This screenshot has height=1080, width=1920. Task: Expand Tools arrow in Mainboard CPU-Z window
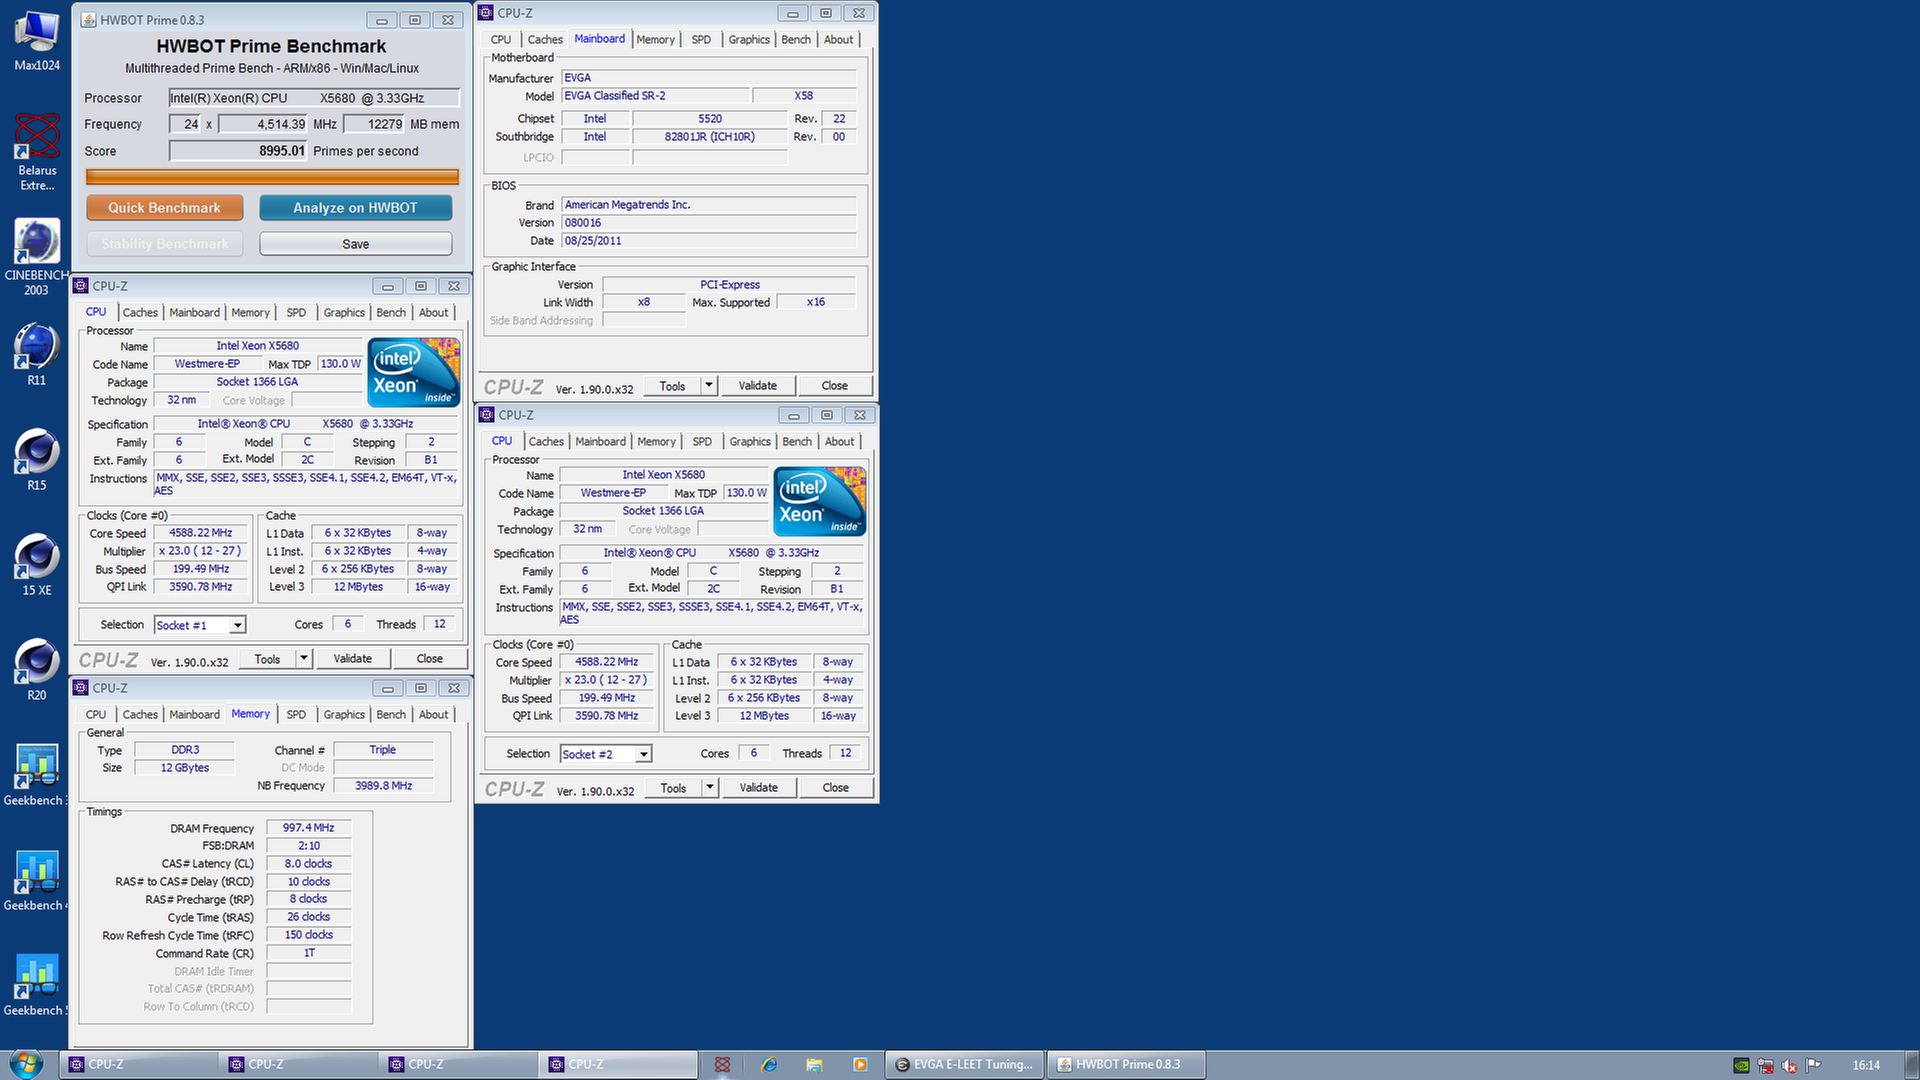709,386
